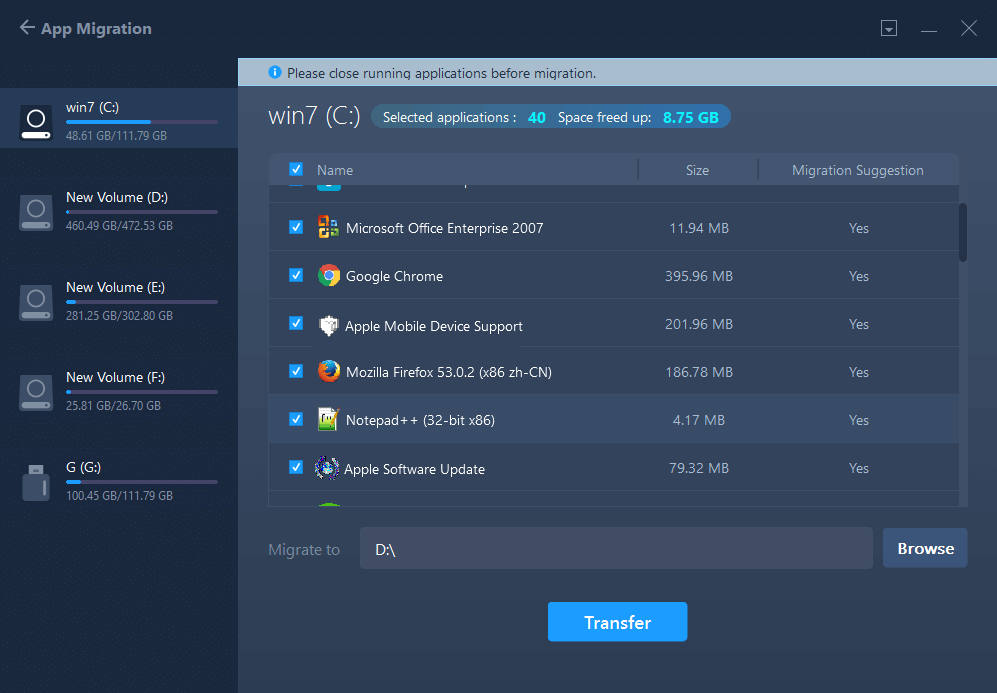Open the title bar dropdown menu button
The width and height of the screenshot is (997, 693).
(x=889, y=28)
